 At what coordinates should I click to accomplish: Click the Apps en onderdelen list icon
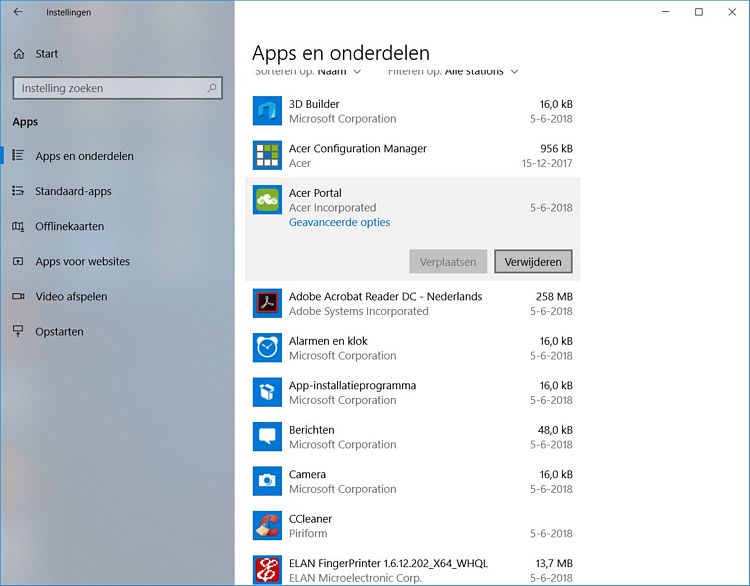[18, 155]
